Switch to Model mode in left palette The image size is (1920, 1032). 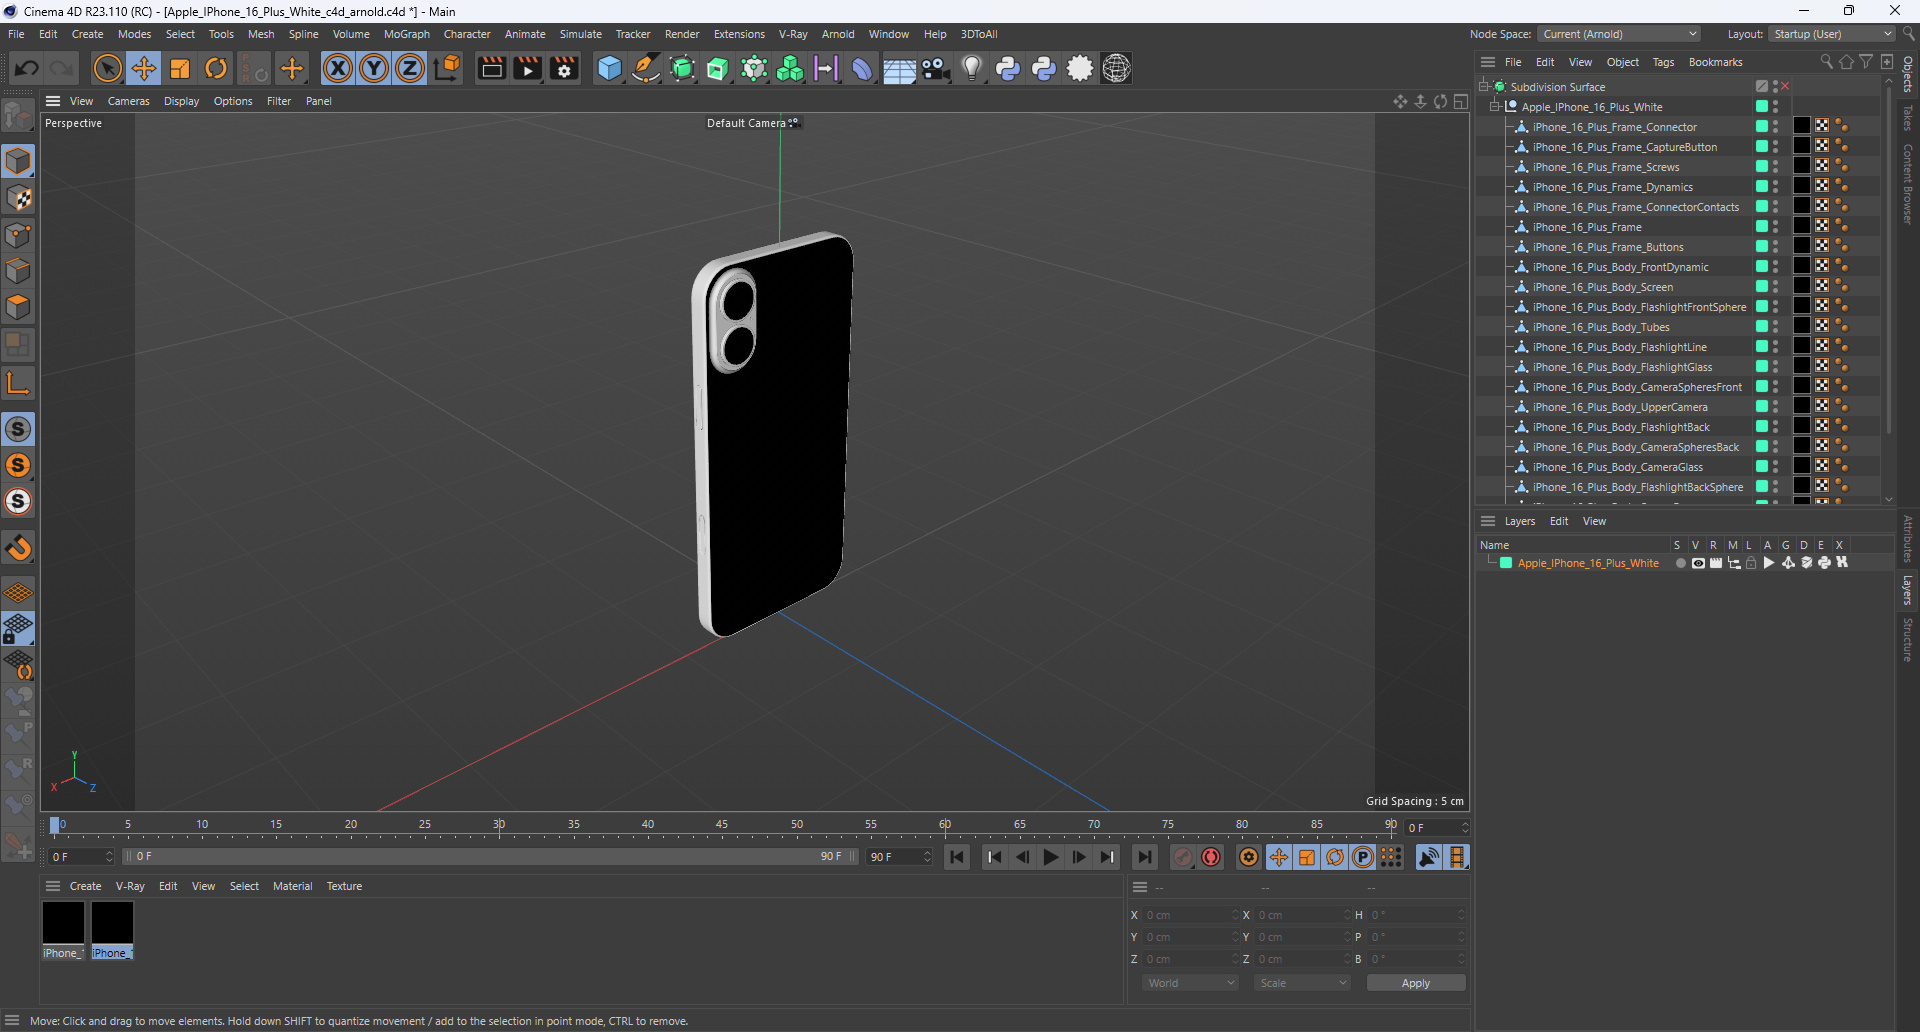coord(18,162)
